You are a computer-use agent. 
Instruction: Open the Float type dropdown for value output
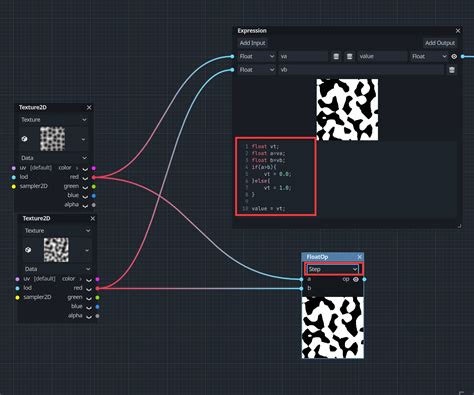[429, 57]
